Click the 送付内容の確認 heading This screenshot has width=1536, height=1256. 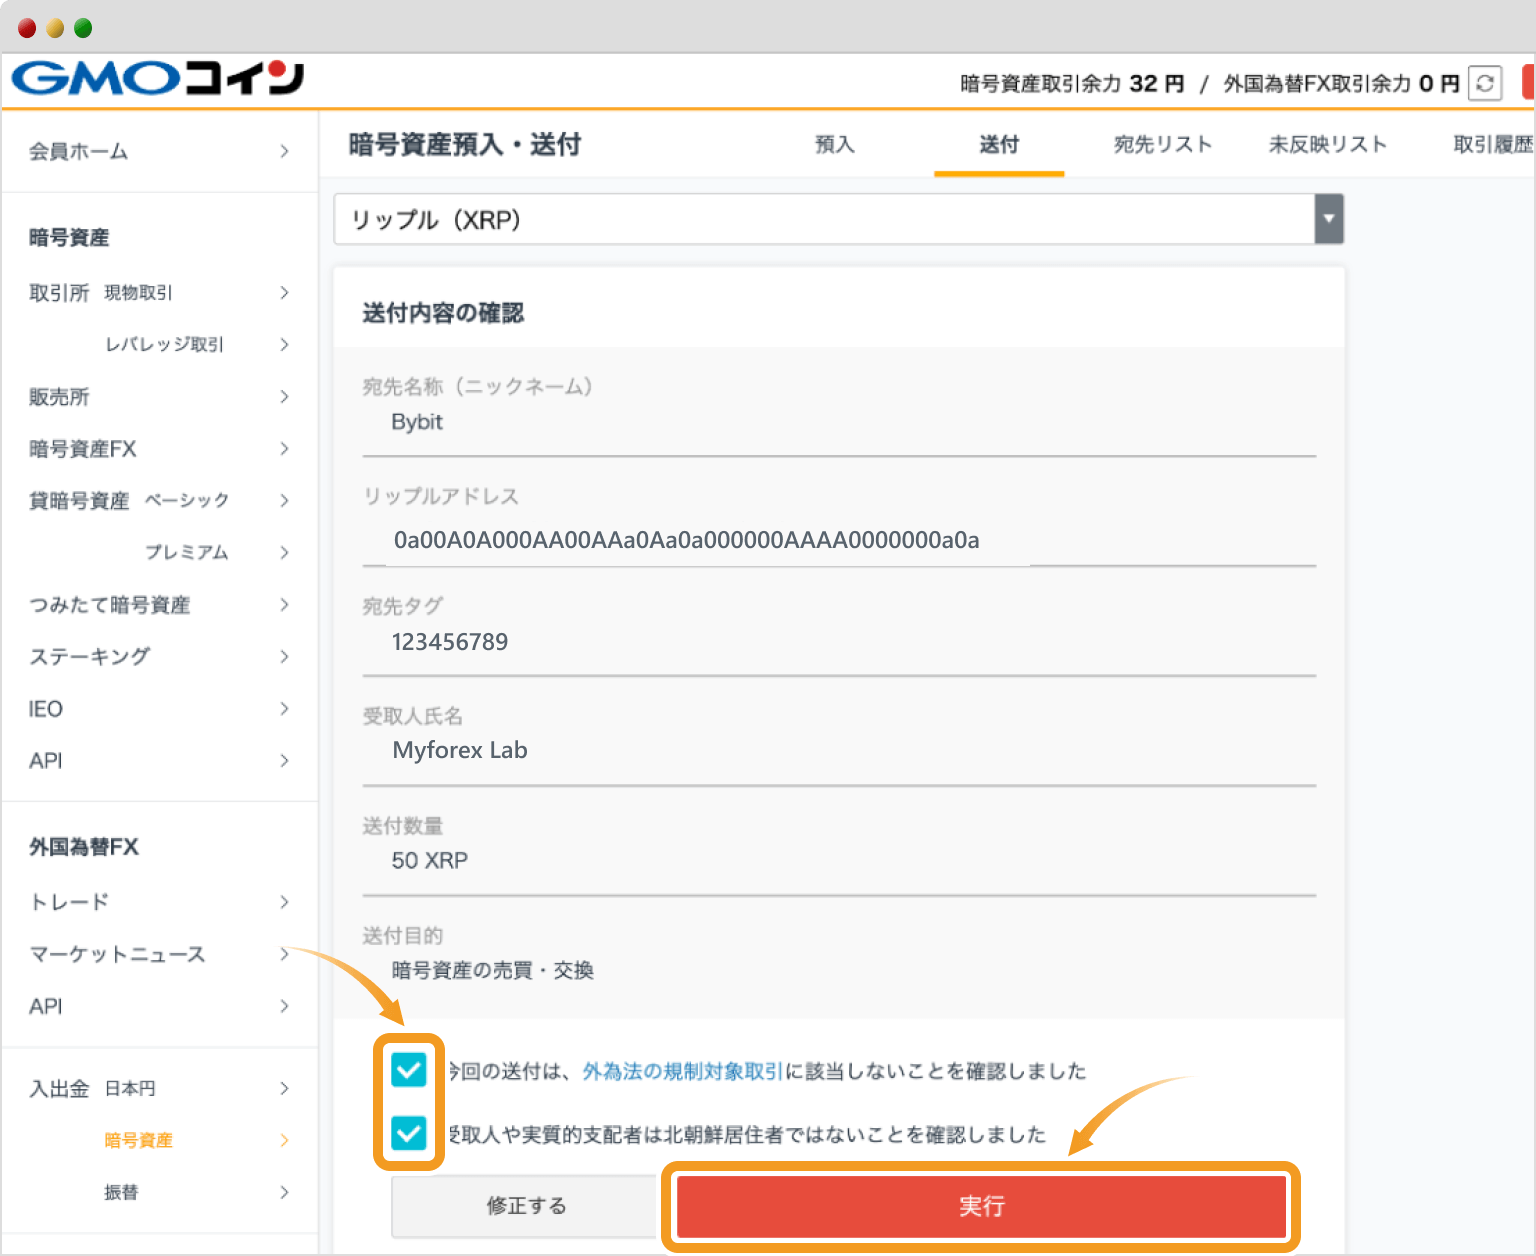tap(443, 313)
